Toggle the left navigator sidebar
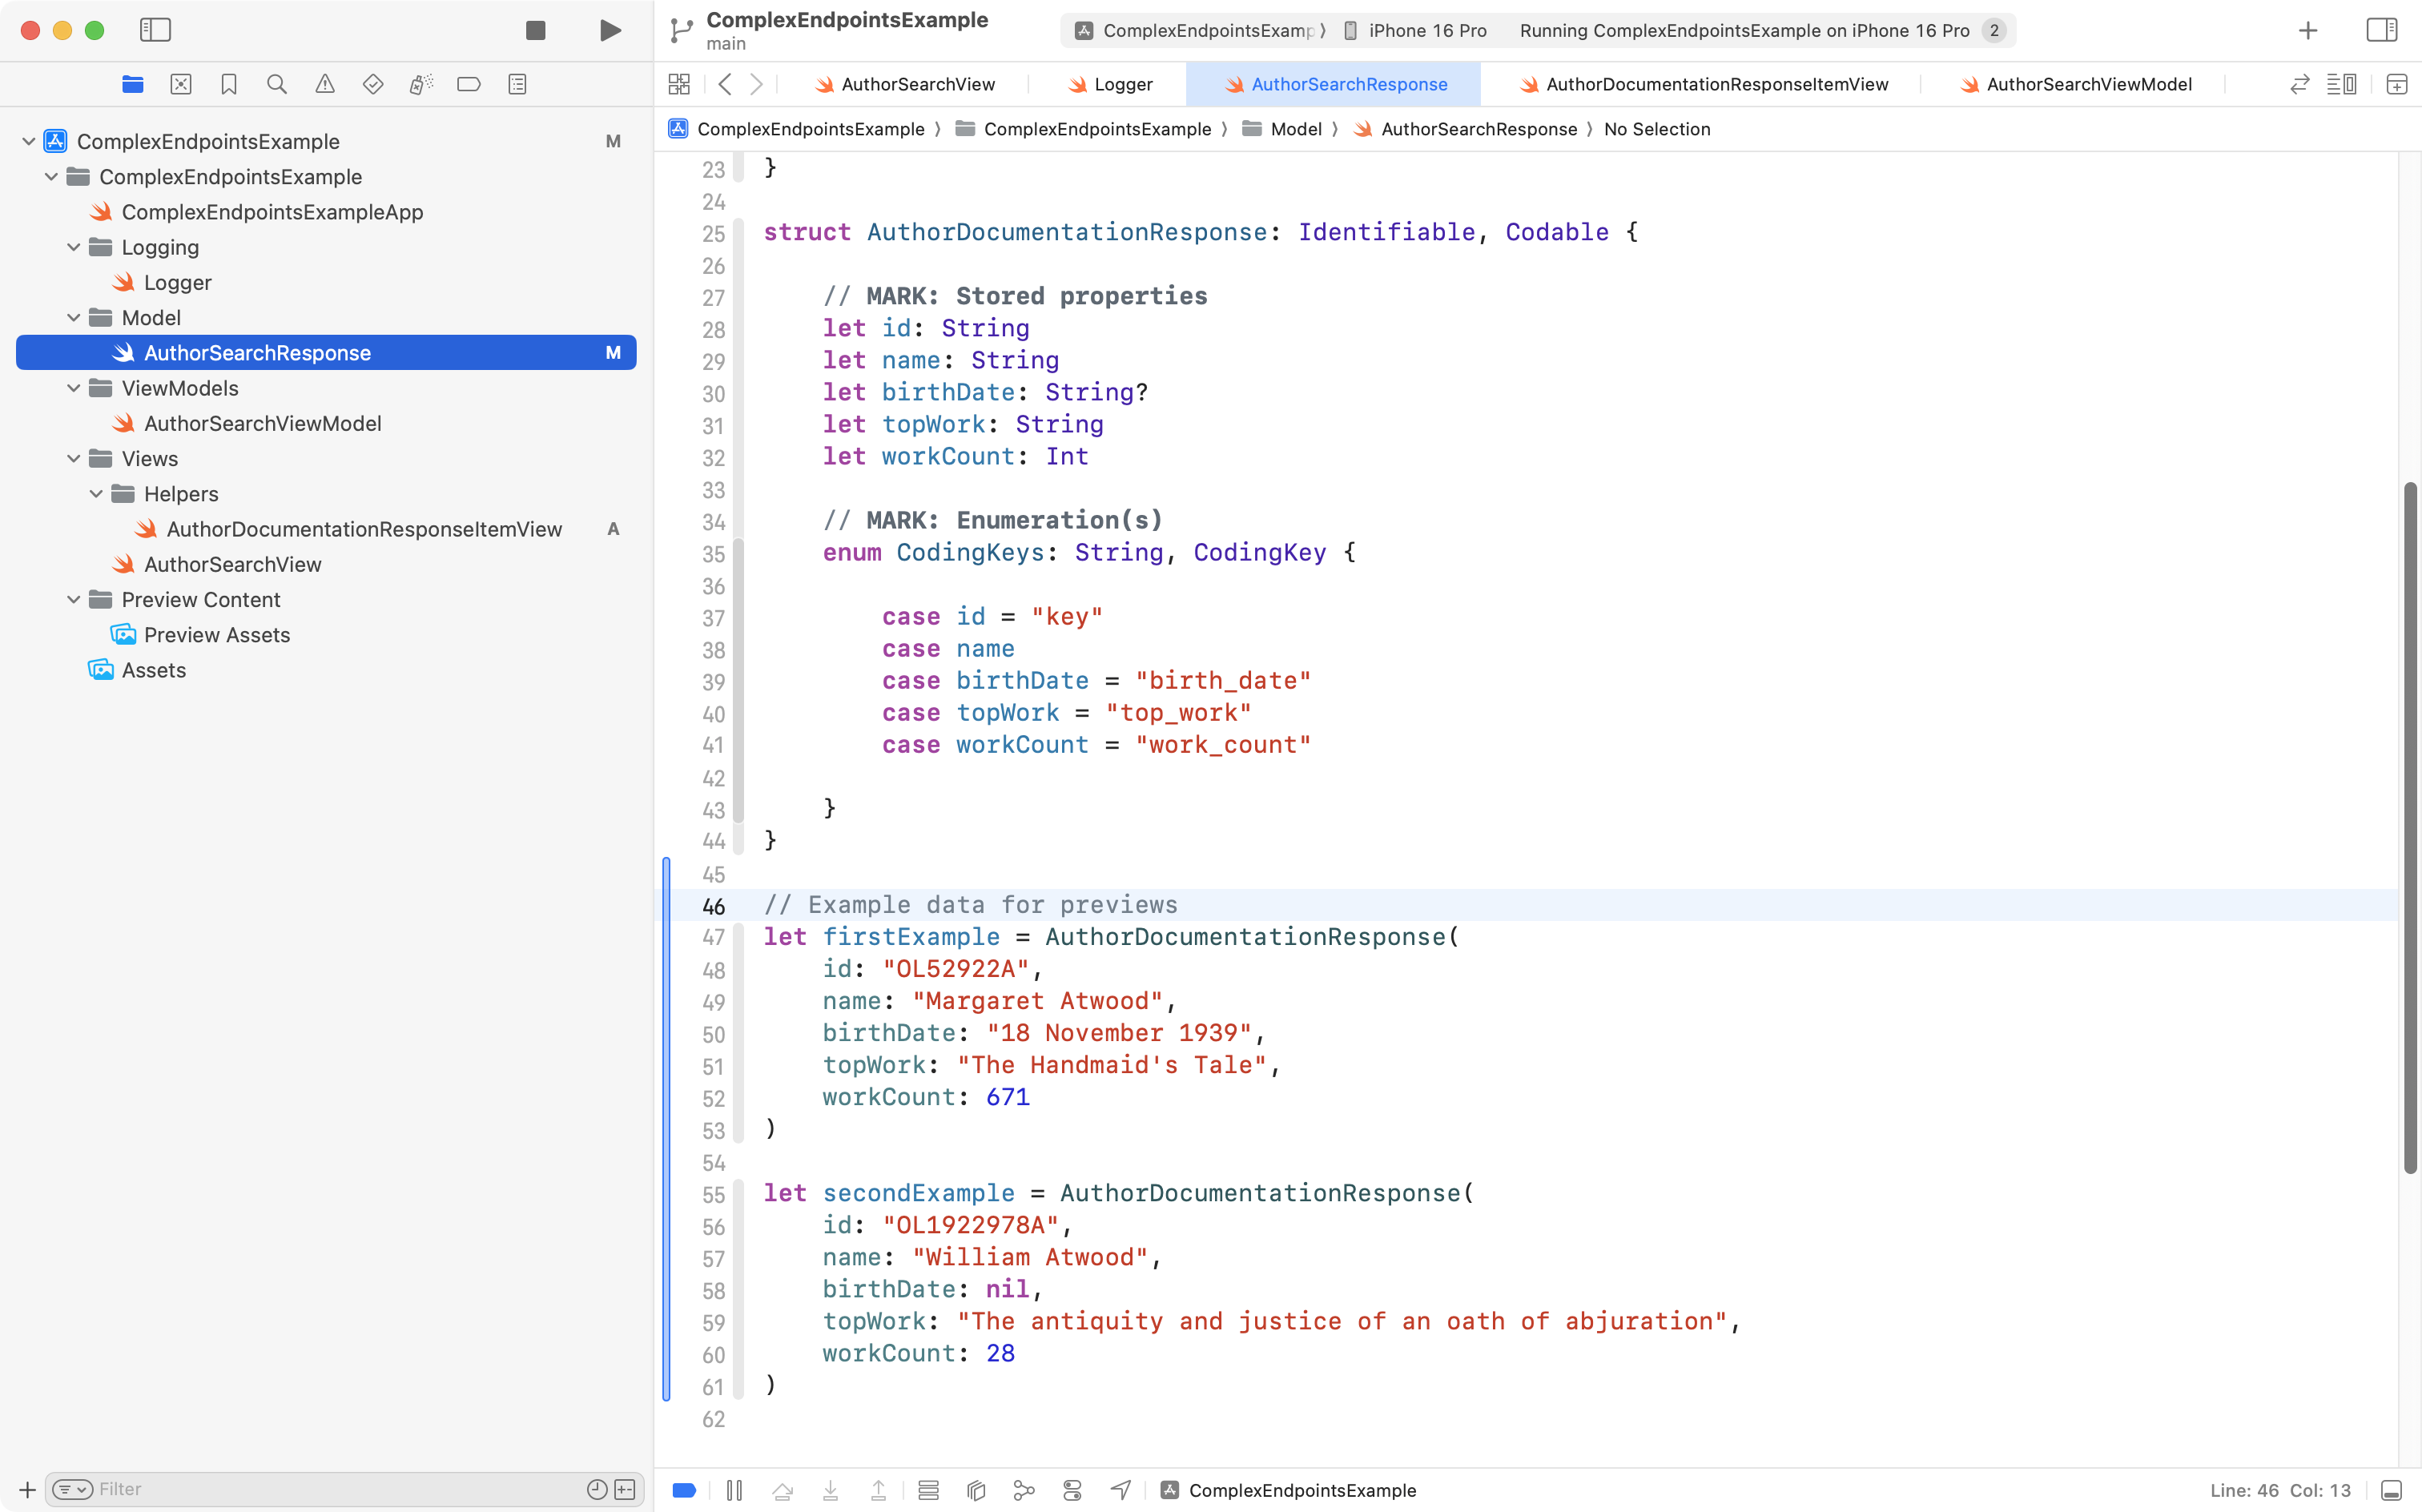 click(155, 30)
